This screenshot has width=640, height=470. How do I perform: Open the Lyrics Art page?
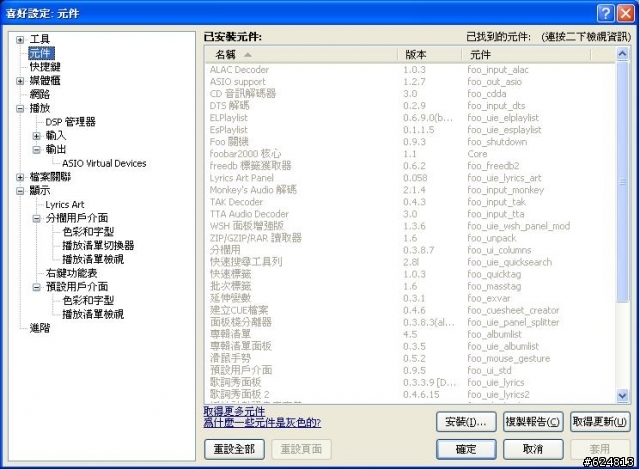coord(64,205)
